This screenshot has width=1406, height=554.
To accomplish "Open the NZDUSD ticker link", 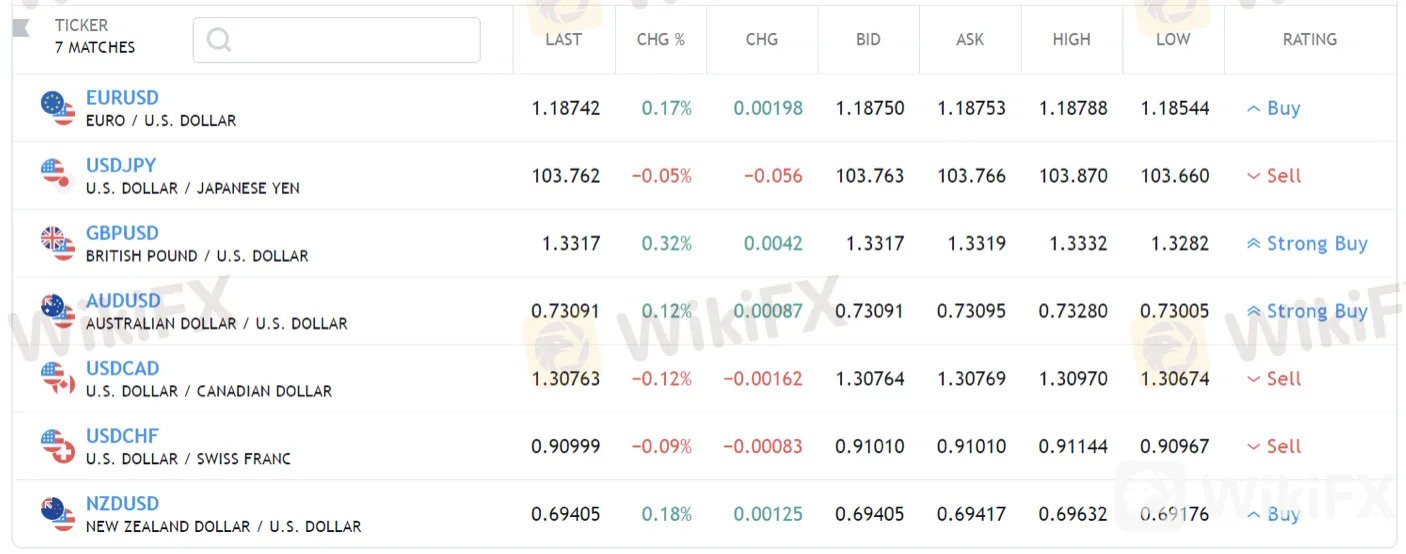I will (122, 504).
